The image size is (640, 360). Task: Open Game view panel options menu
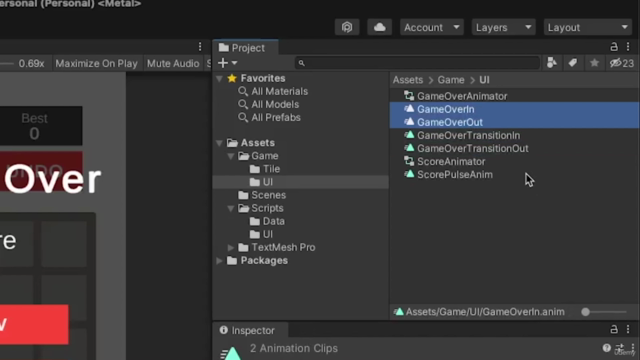pyautogui.click(x=200, y=47)
